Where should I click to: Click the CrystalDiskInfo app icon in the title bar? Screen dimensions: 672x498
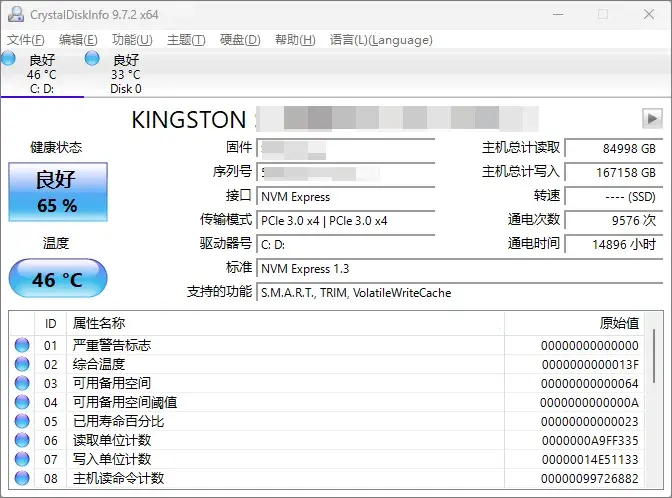click(16, 14)
